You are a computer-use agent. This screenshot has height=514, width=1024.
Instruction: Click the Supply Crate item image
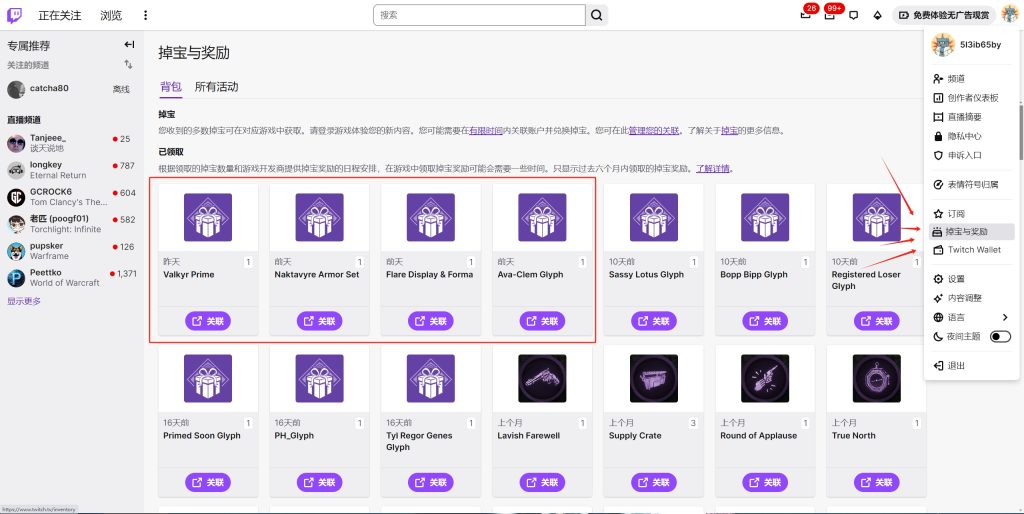click(x=654, y=379)
